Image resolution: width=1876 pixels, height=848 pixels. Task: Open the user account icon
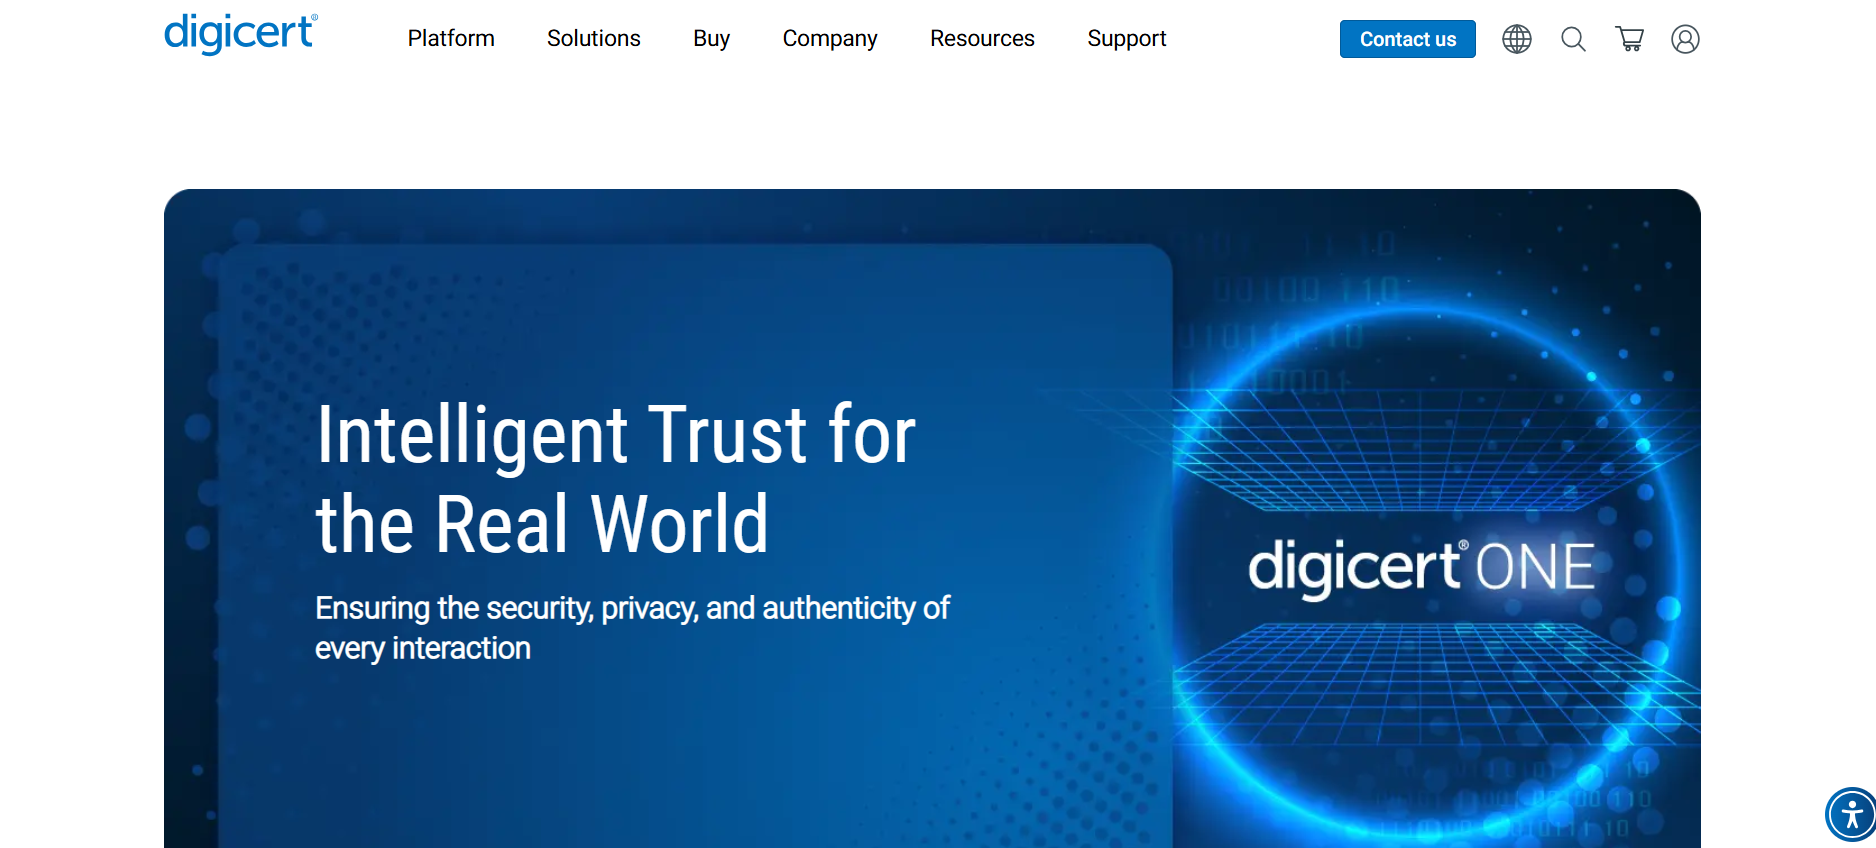click(x=1685, y=39)
